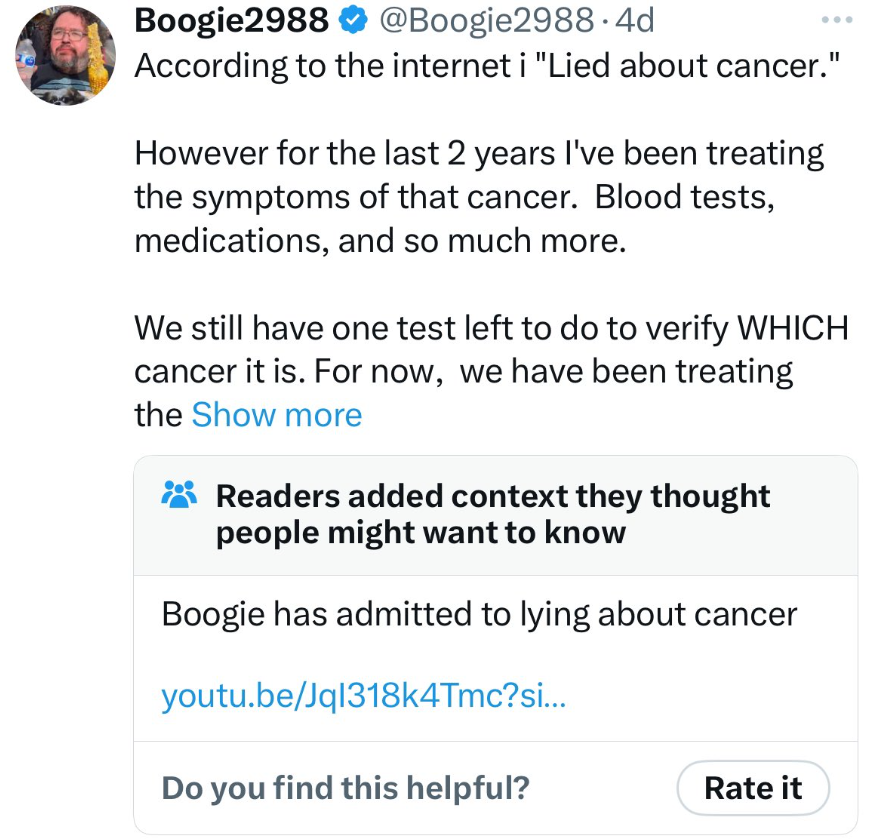Click the line 'medications, and so much more.'
The width and height of the screenshot is (875, 839).
click(379, 241)
